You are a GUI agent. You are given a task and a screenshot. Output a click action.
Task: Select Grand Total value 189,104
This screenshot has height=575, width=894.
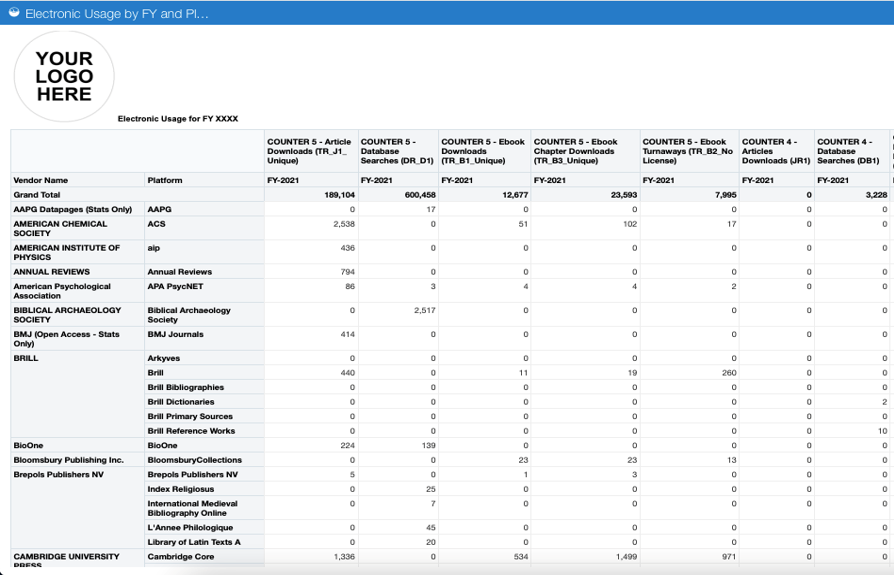pyautogui.click(x=339, y=195)
